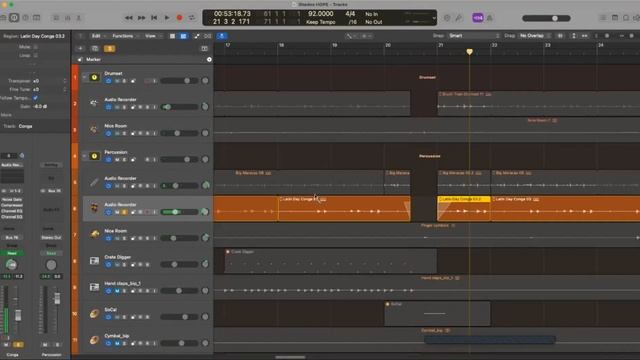
Task: Click the Cymbal_bip track icon
Action: click(x=94, y=340)
